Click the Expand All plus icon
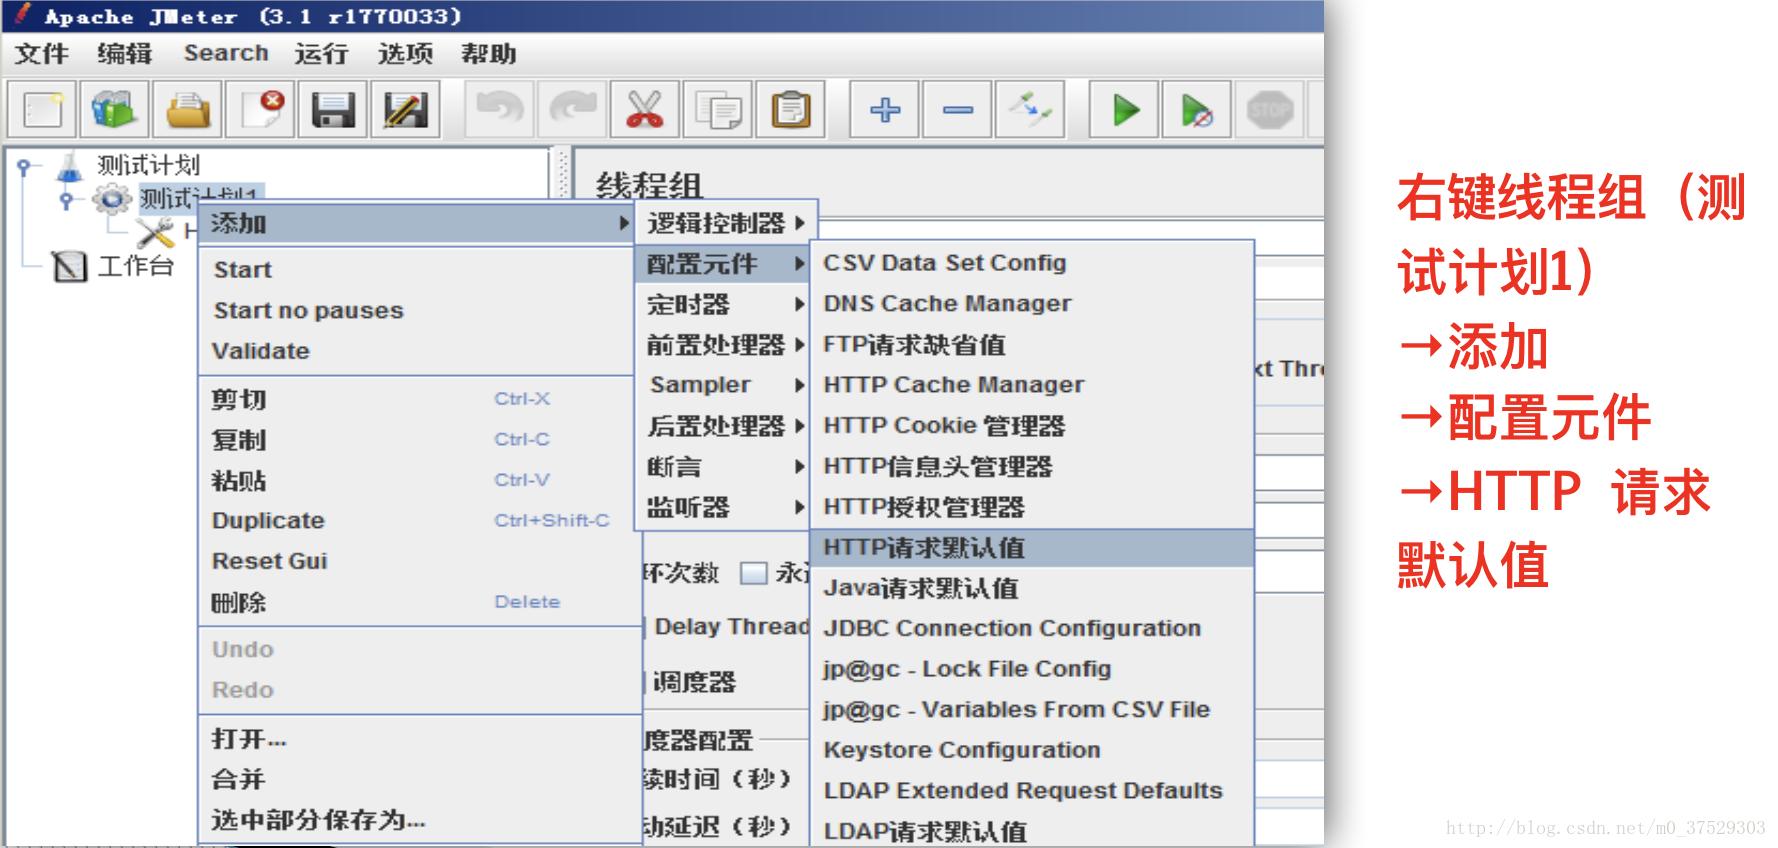 click(885, 109)
